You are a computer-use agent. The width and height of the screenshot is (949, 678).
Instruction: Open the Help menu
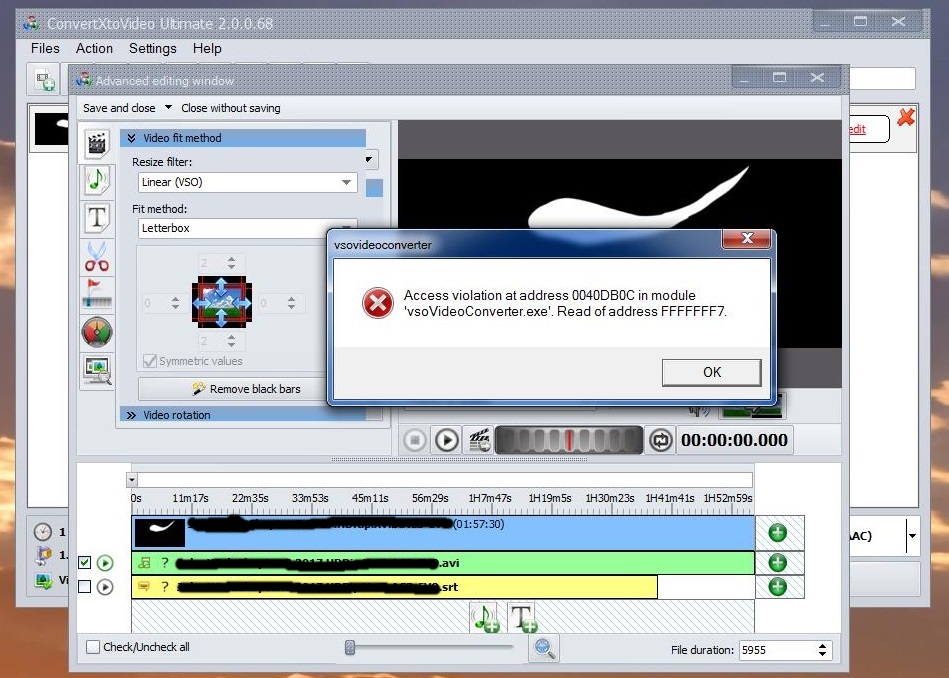coord(207,48)
